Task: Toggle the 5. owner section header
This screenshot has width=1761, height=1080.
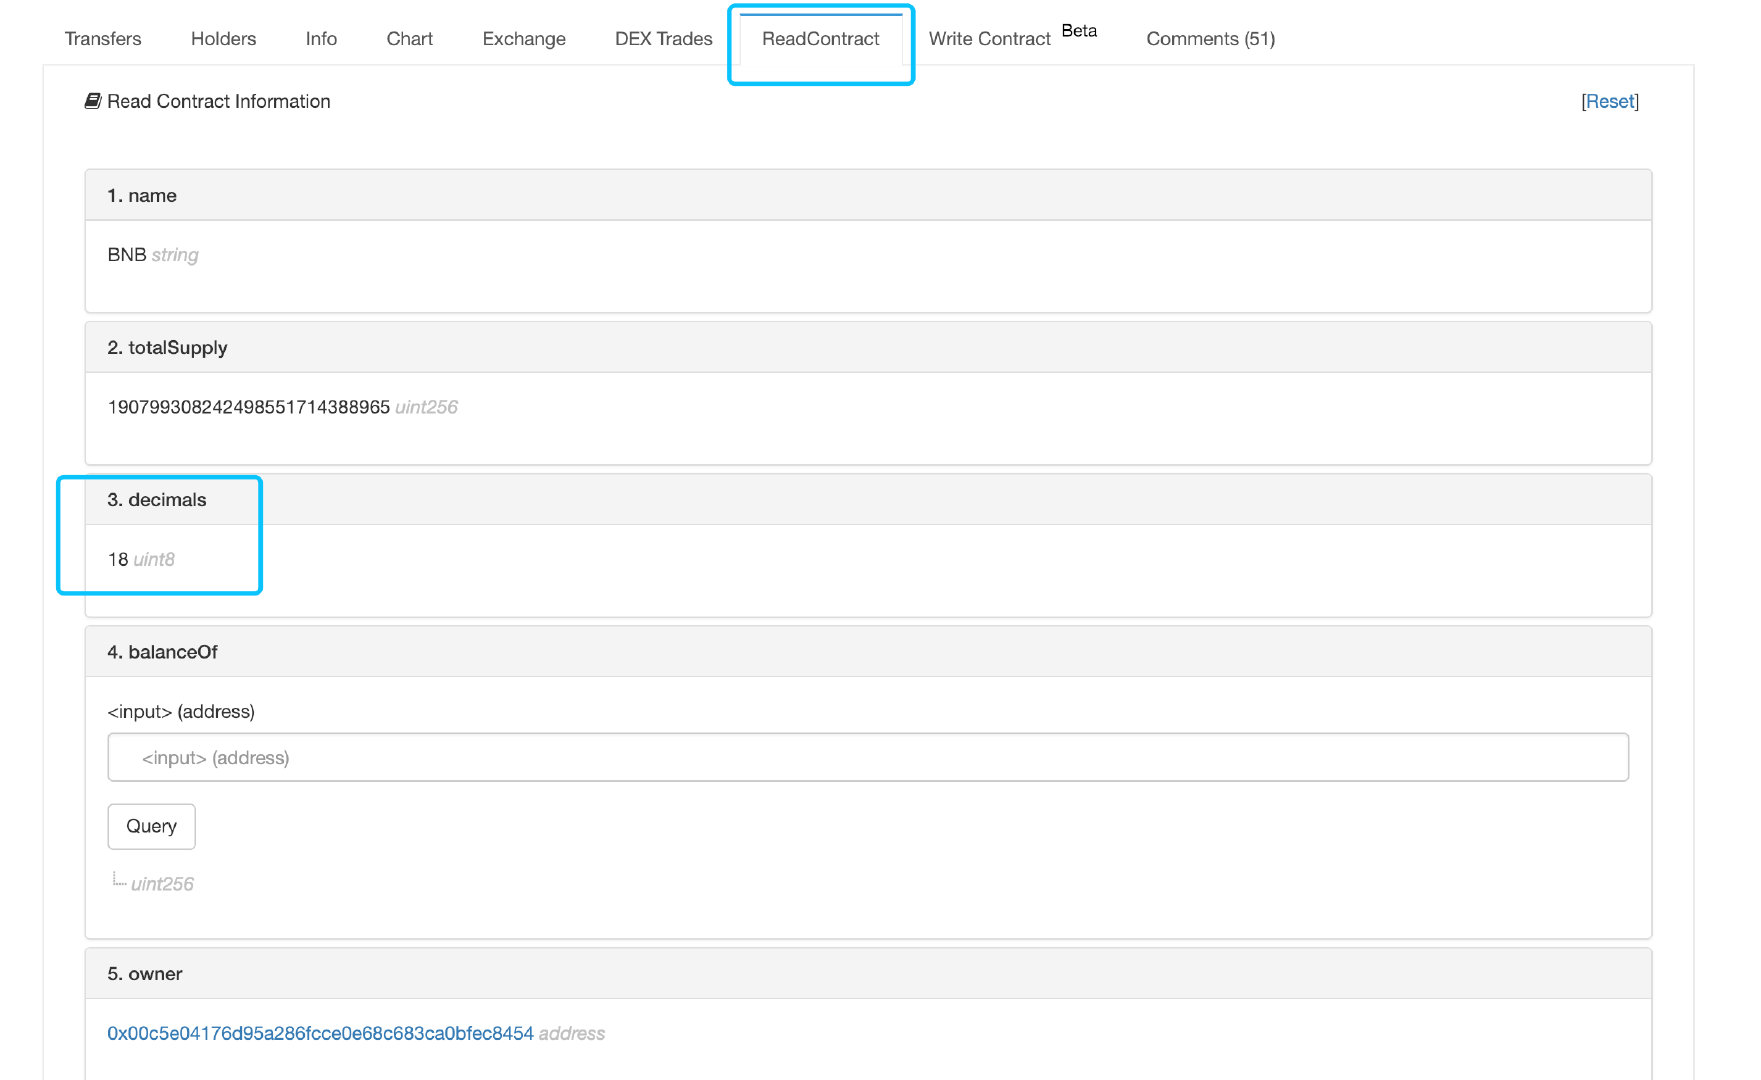Action: coord(868,973)
